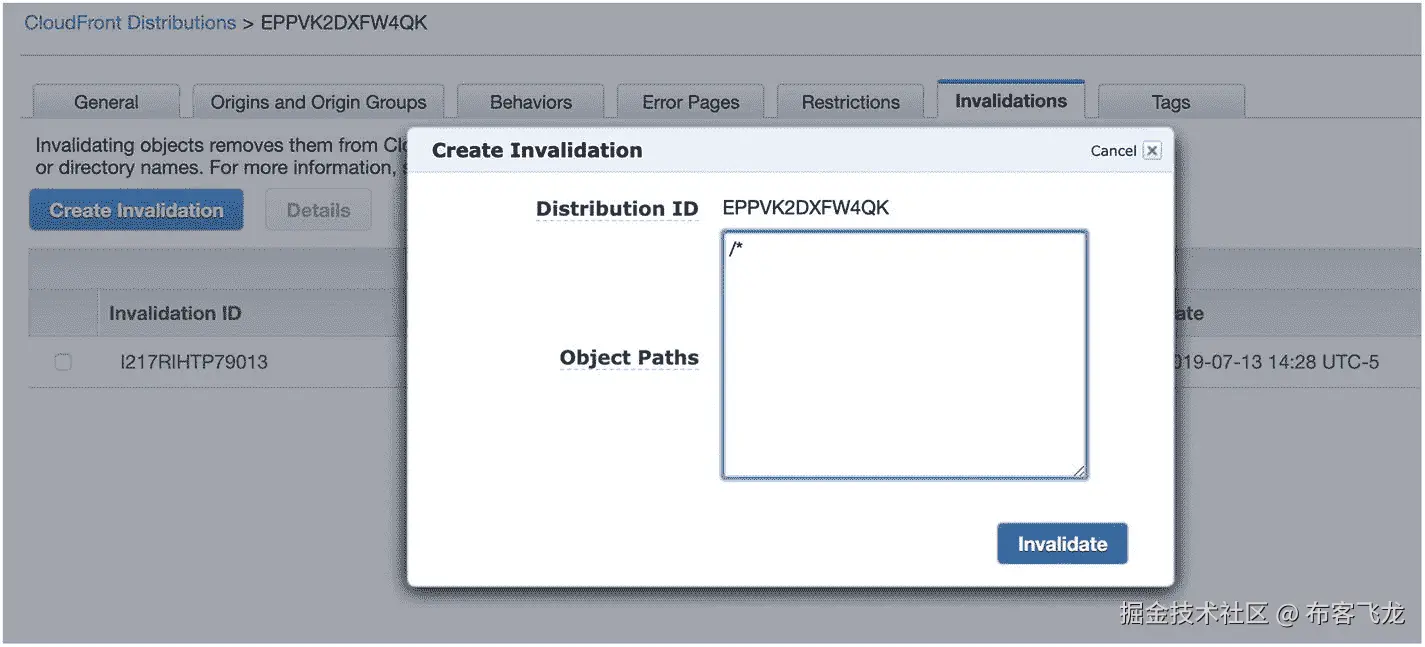Switch to the General tab
This screenshot has height=647, width=1425.
tap(106, 102)
